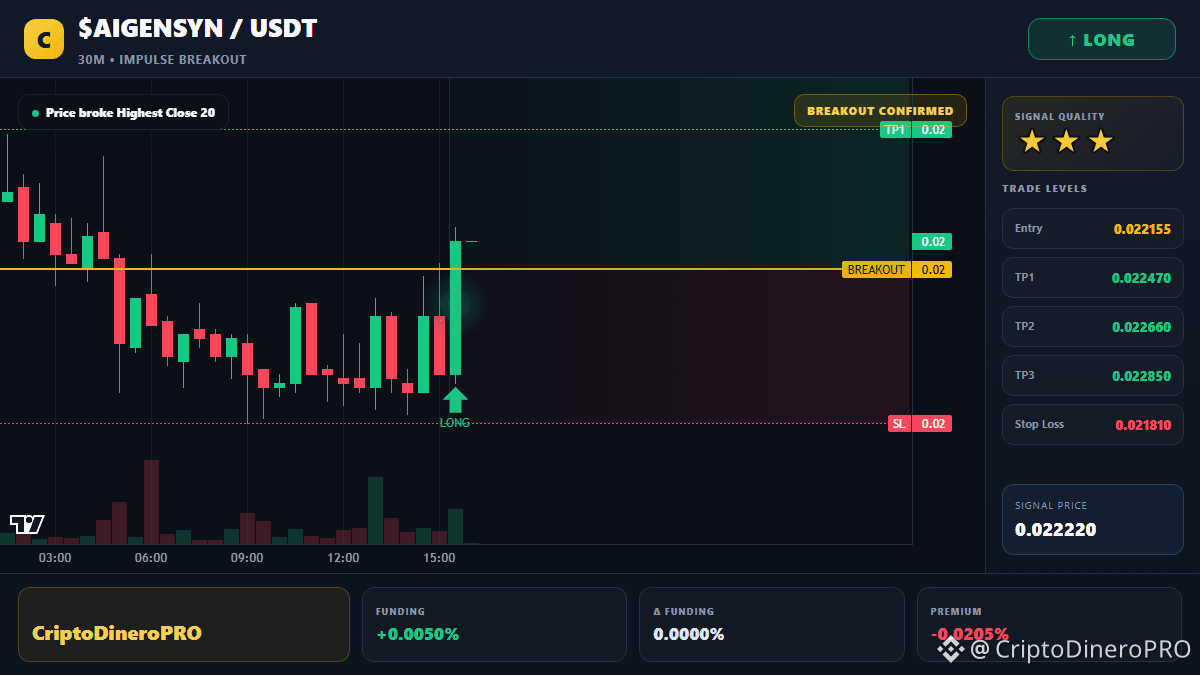Click the TRADE LEVELS heading
This screenshot has width=1200, height=675.
click(1044, 188)
